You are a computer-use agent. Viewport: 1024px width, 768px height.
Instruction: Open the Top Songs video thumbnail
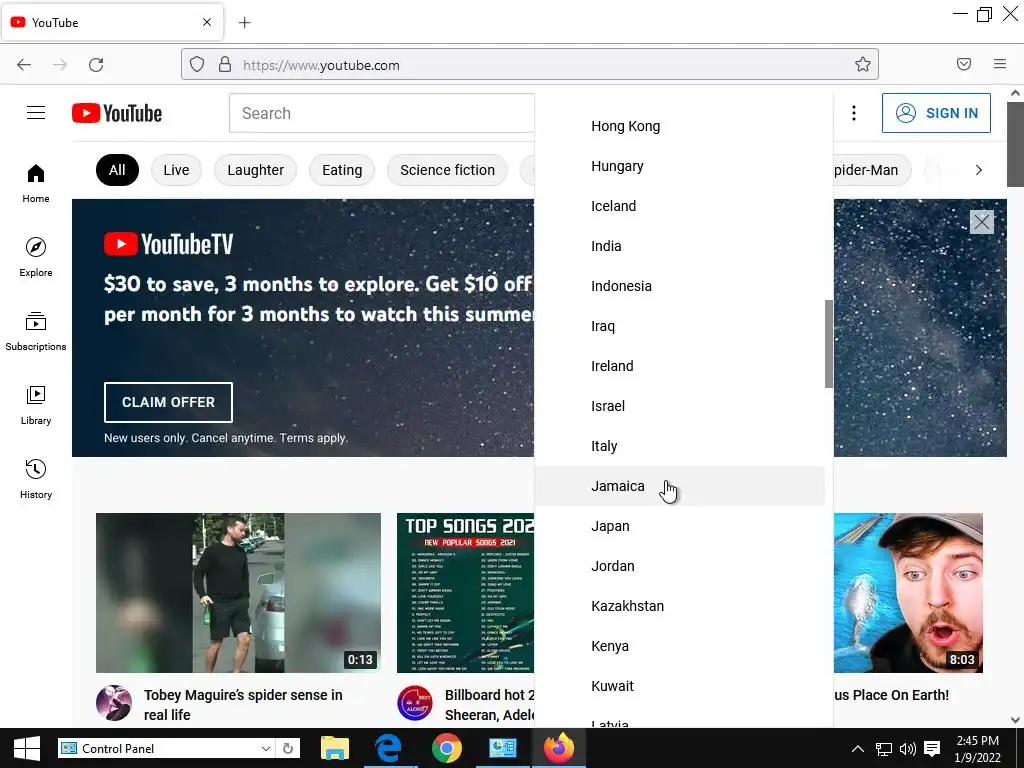click(466, 592)
